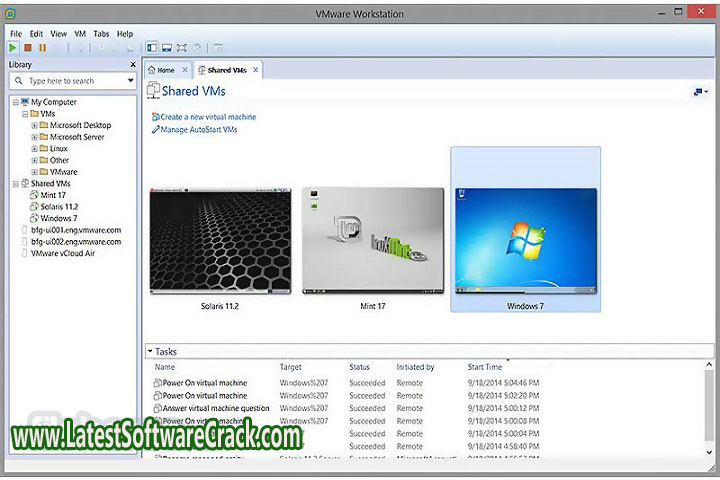Close the Home tab
The width and height of the screenshot is (720, 480).
(x=185, y=70)
